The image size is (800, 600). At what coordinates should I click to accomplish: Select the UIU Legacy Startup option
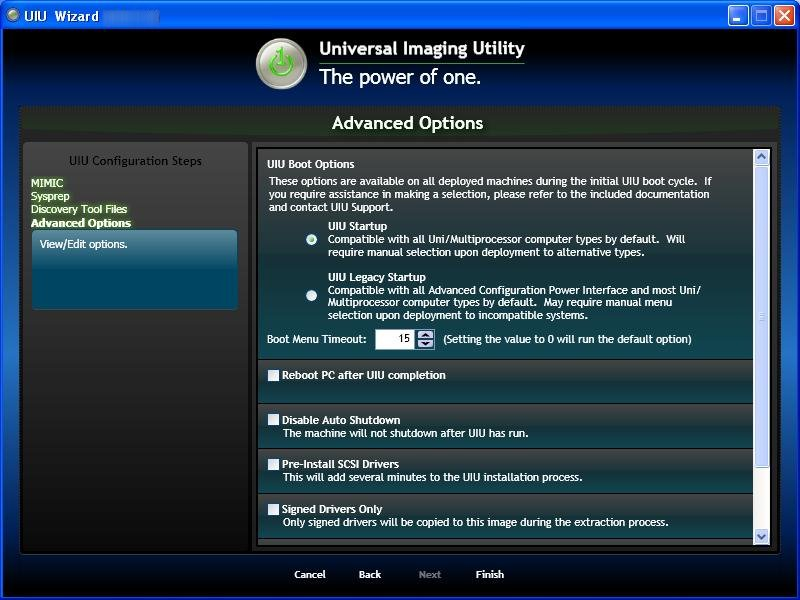(312, 295)
